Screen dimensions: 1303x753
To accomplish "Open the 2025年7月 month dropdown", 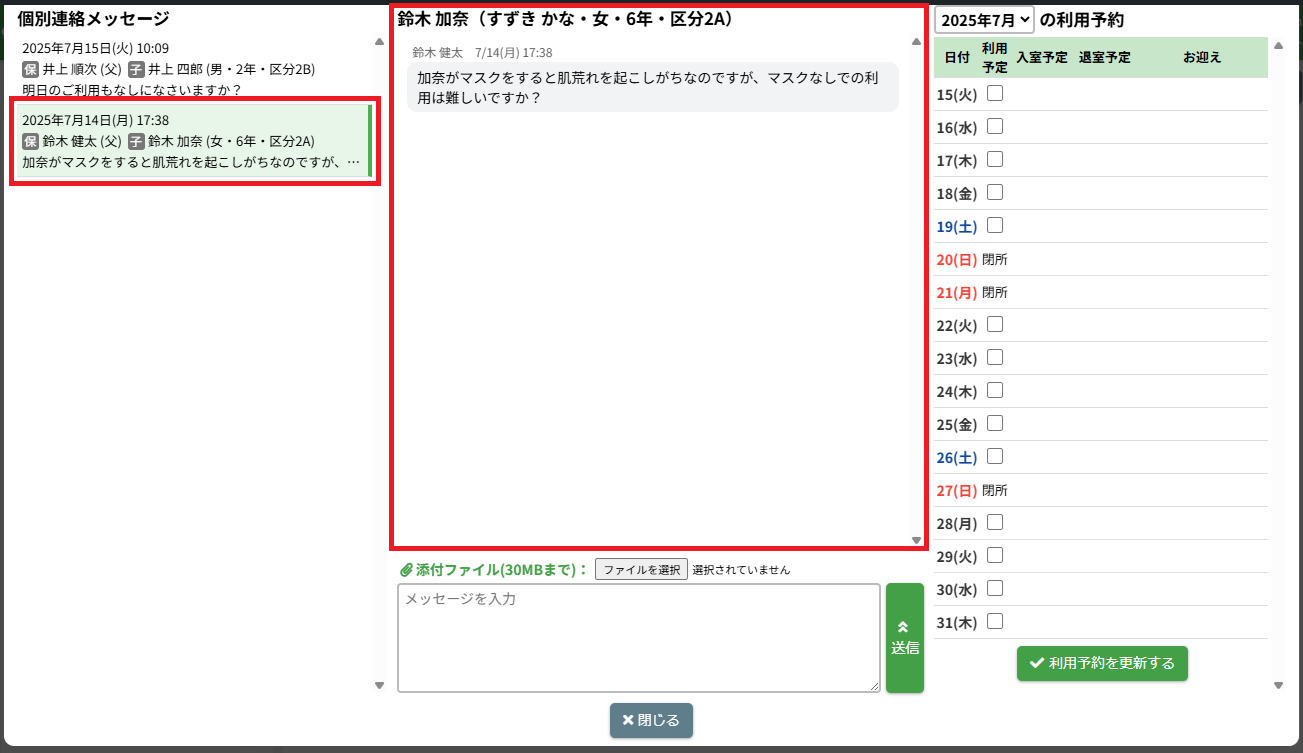I will (984, 20).
